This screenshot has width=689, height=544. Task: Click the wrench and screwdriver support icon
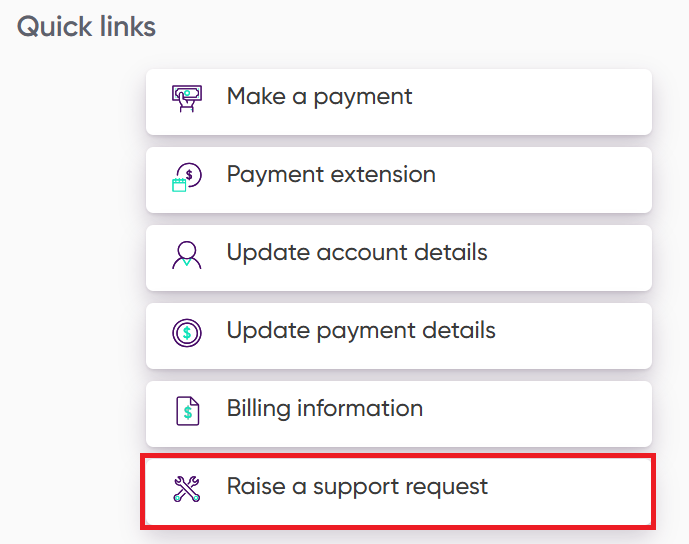[187, 488]
